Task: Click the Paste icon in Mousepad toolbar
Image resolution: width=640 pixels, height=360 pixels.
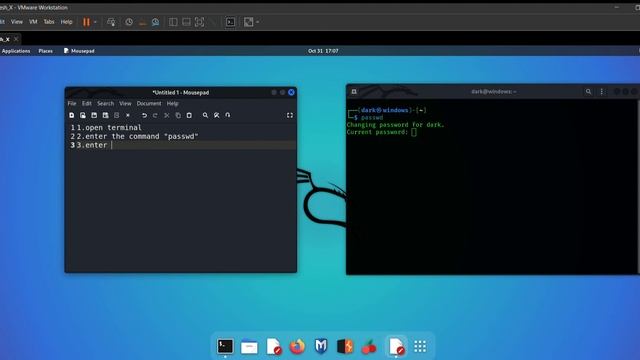Action: point(189,116)
